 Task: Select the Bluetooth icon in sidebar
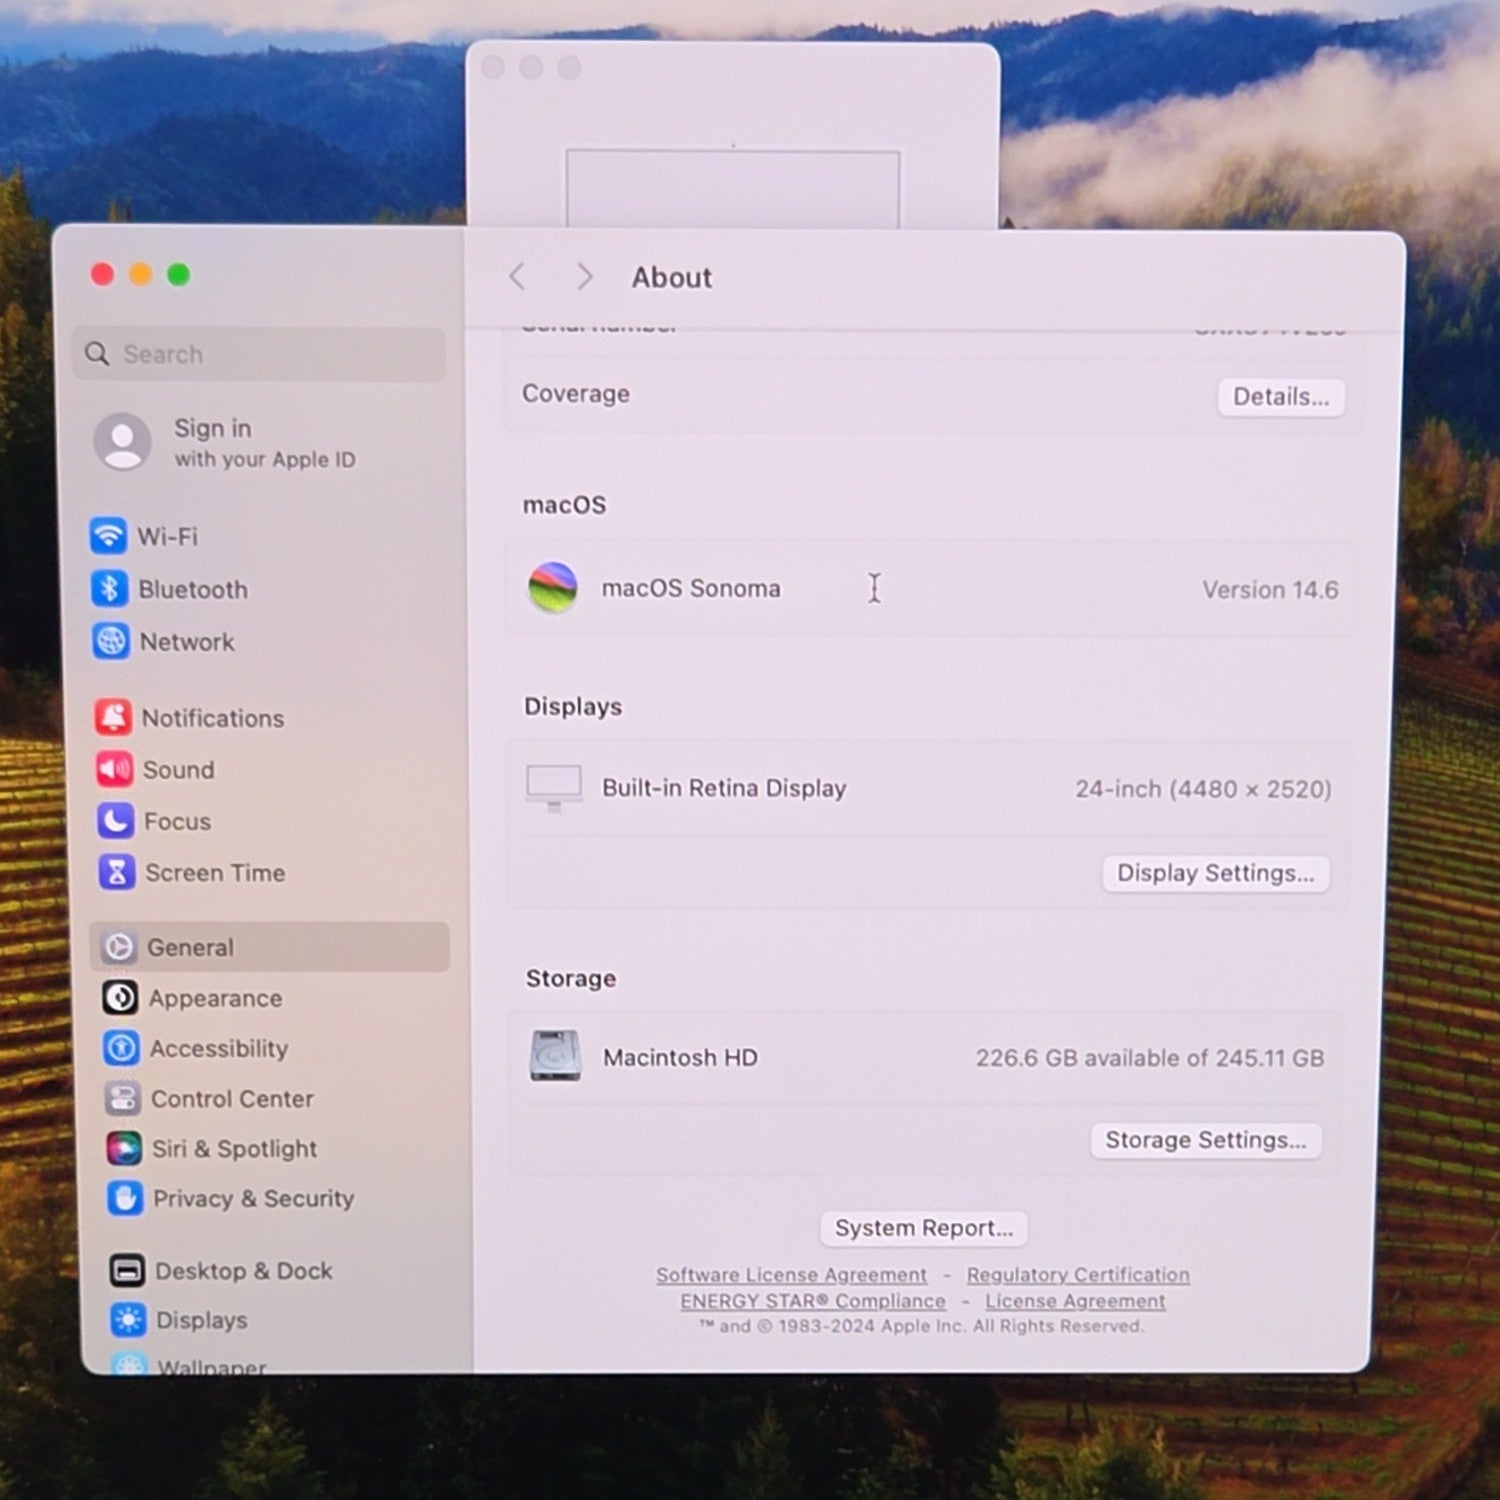109,588
